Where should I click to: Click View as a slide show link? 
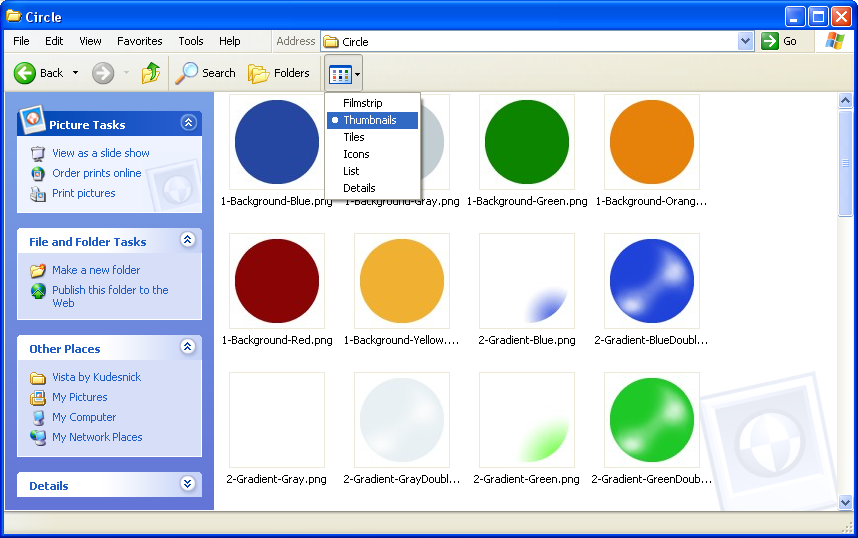[101, 153]
